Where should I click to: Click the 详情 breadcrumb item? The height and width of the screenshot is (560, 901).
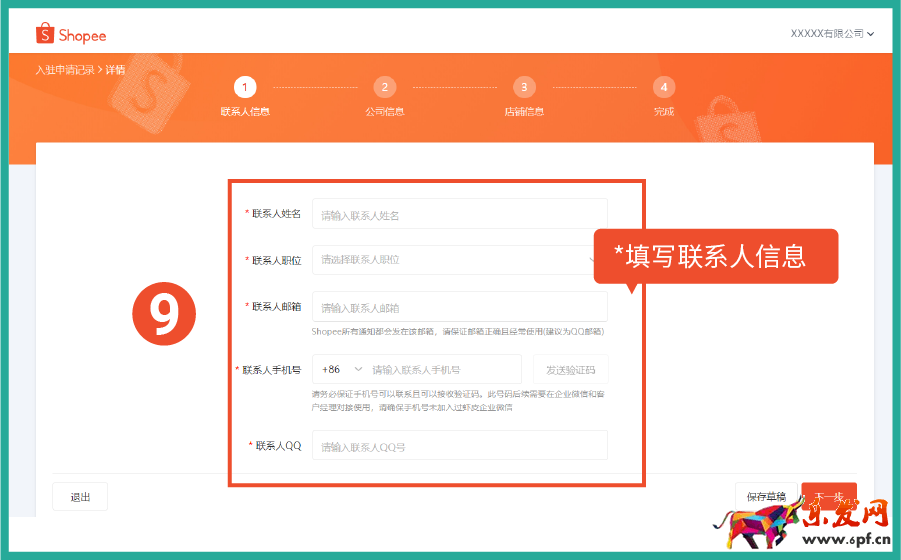click(116, 70)
